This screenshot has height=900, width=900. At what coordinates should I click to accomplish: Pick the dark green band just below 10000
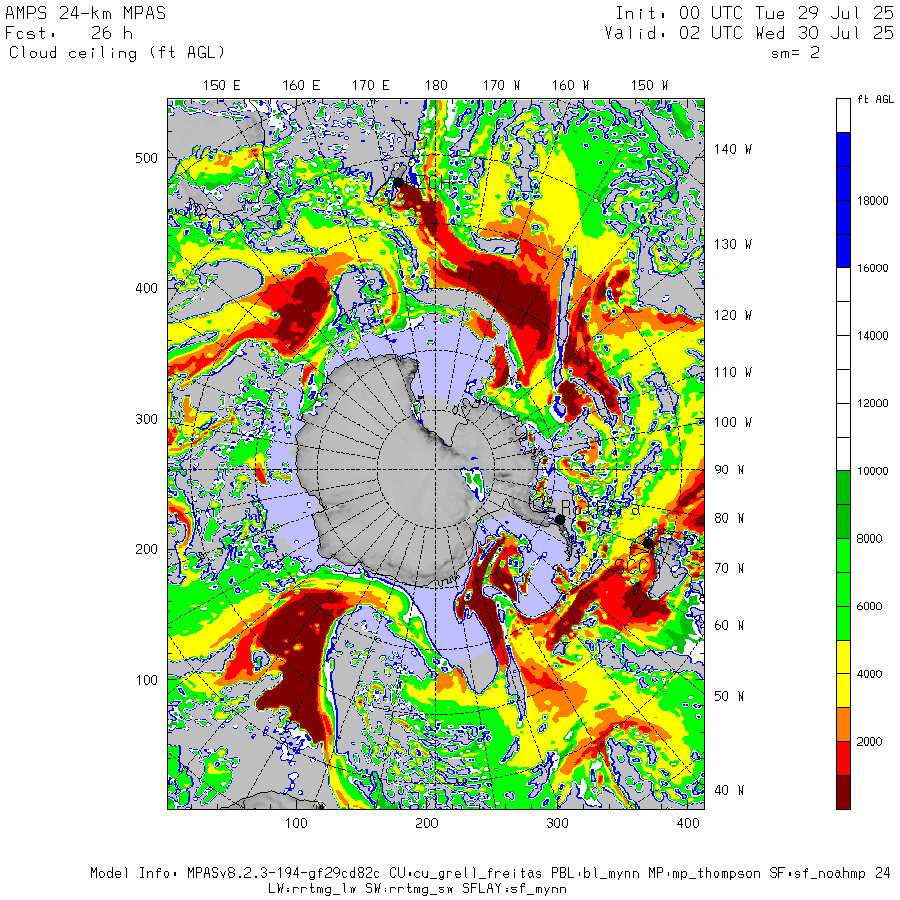843,487
